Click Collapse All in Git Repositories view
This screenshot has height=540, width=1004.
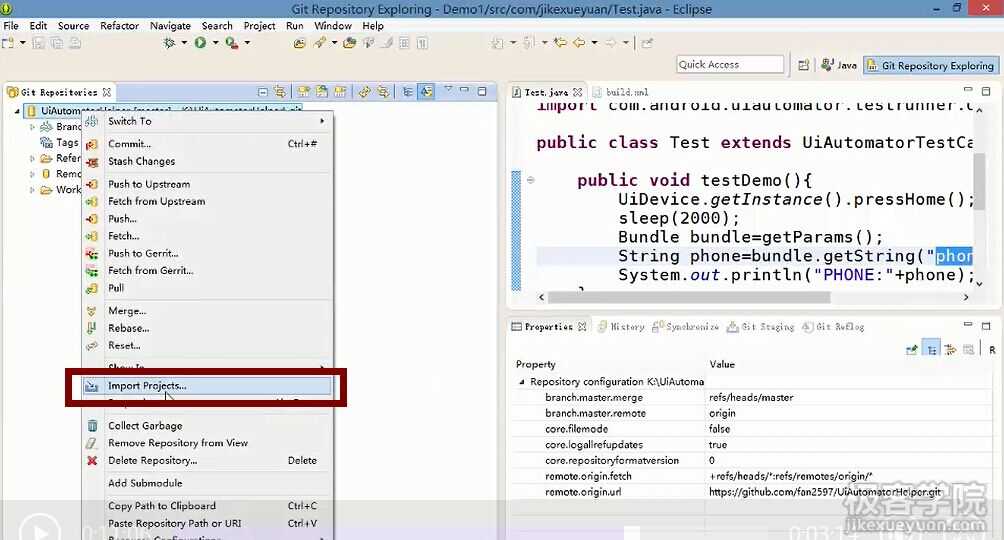click(263, 92)
